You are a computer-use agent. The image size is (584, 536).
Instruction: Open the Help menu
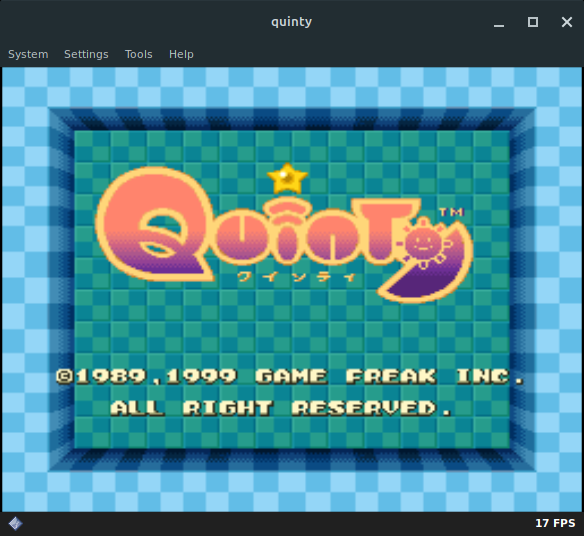tap(181, 54)
